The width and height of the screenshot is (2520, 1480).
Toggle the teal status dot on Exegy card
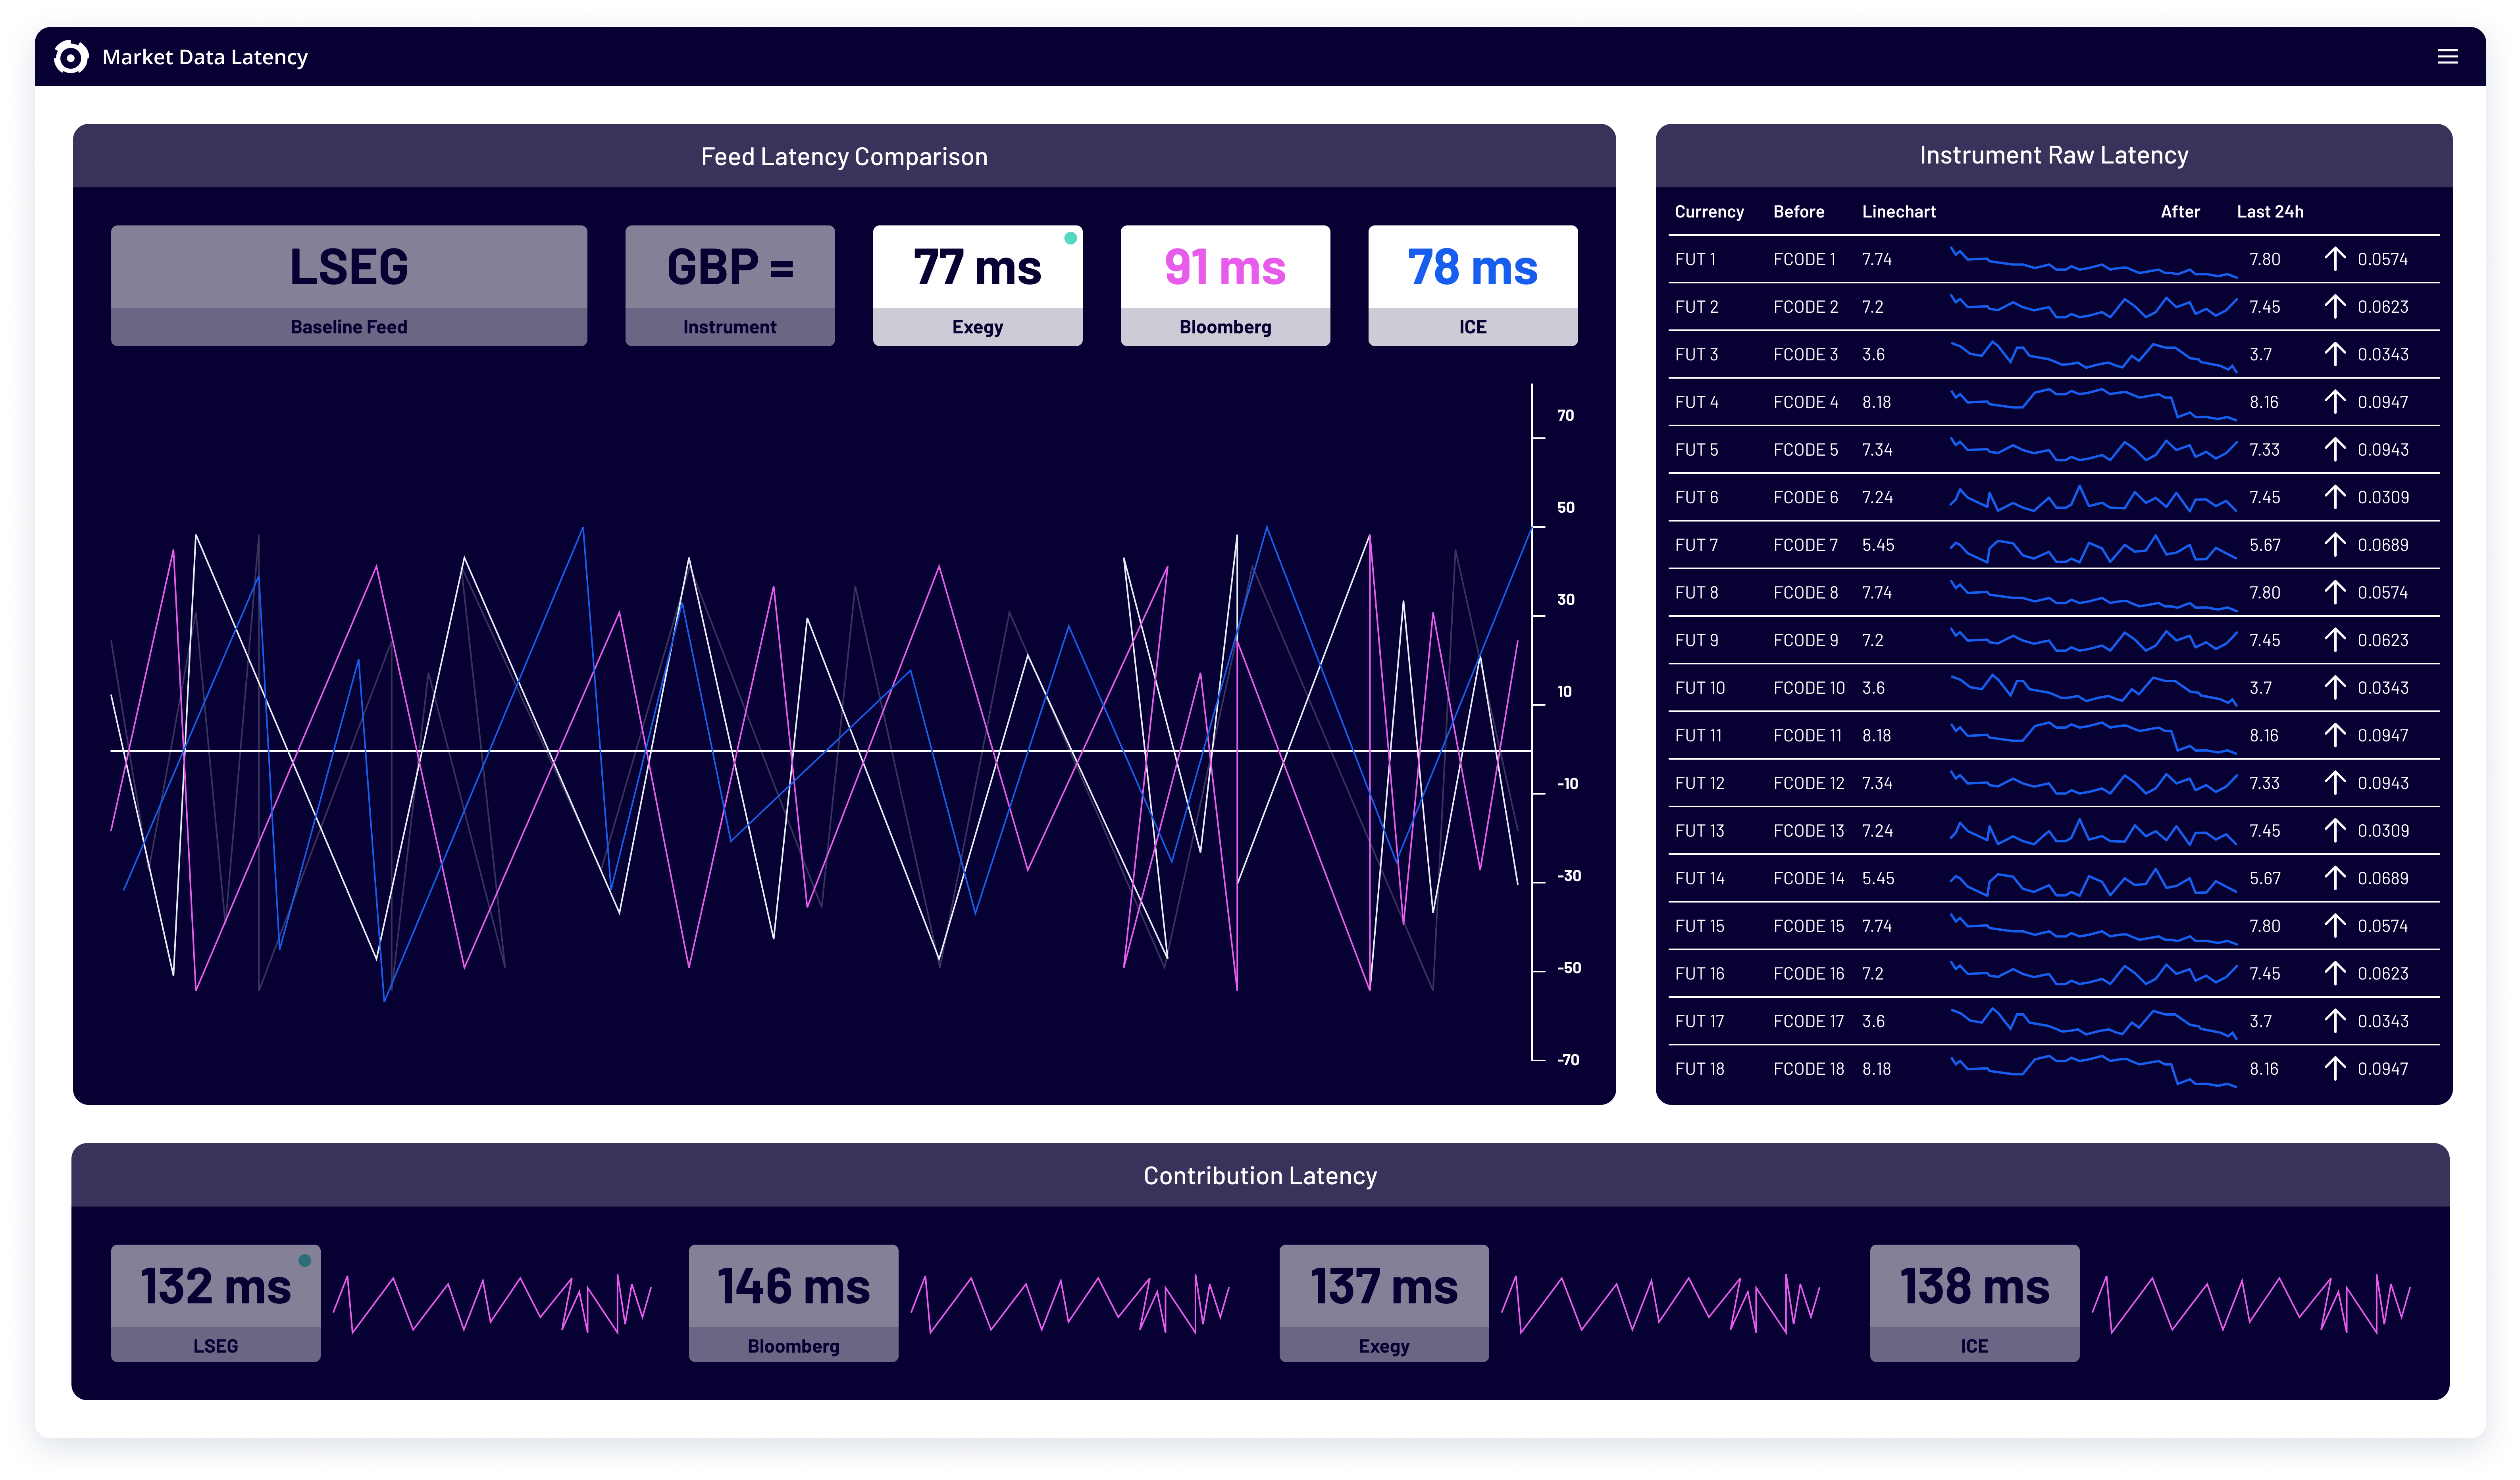[1070, 238]
